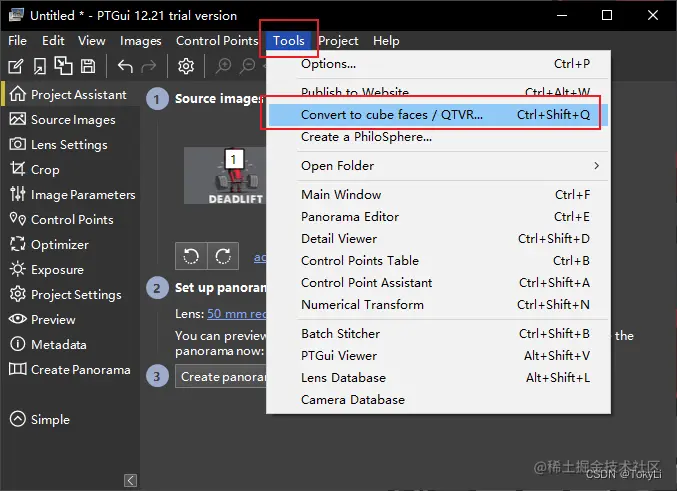Open Camera Database menu entry
Image resolution: width=677 pixels, height=491 pixels.
[438, 400]
